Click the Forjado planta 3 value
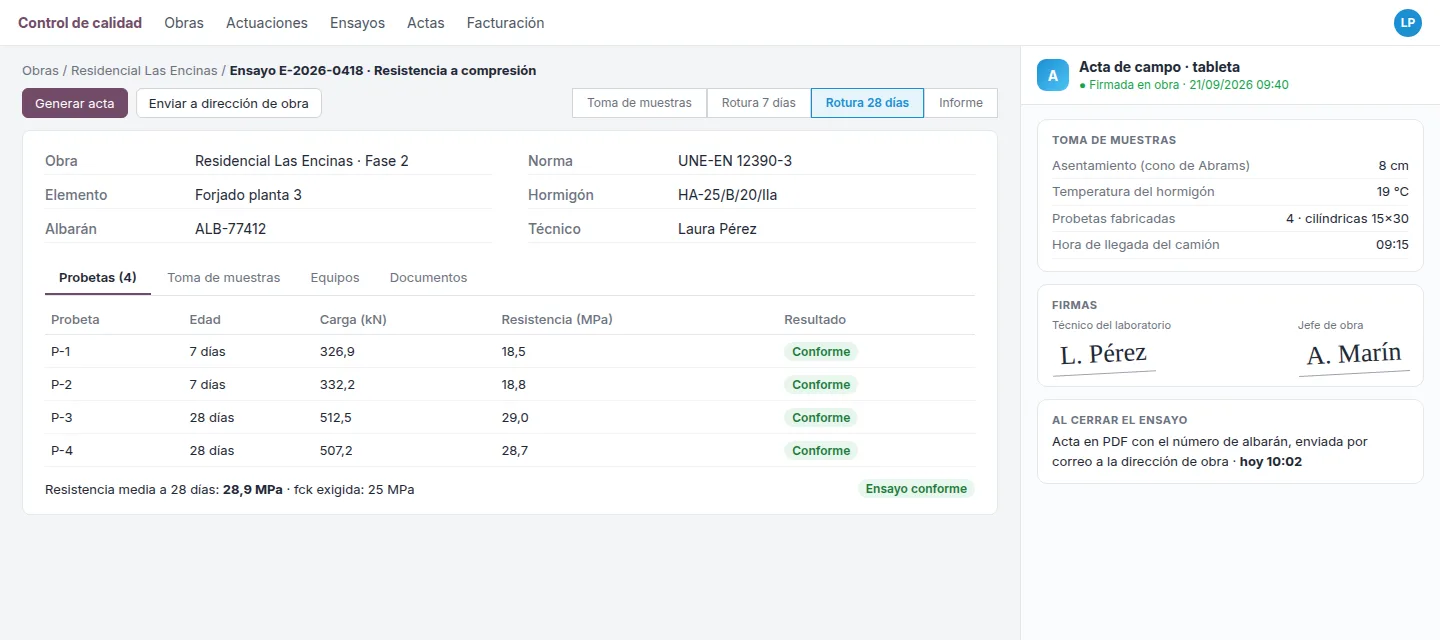This screenshot has width=1440, height=640. (248, 195)
